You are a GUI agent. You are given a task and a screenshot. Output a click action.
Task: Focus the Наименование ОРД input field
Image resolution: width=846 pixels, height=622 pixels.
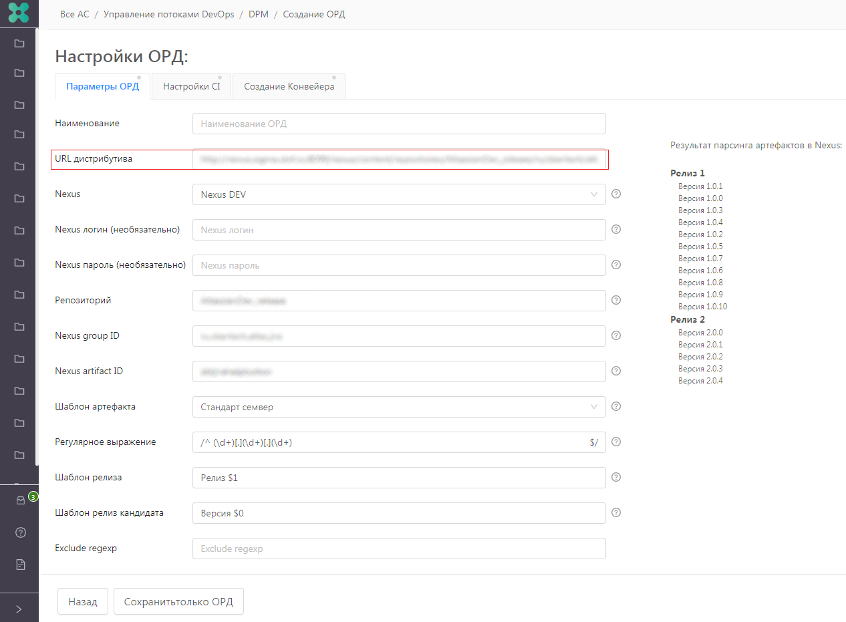pyautogui.click(x=398, y=124)
